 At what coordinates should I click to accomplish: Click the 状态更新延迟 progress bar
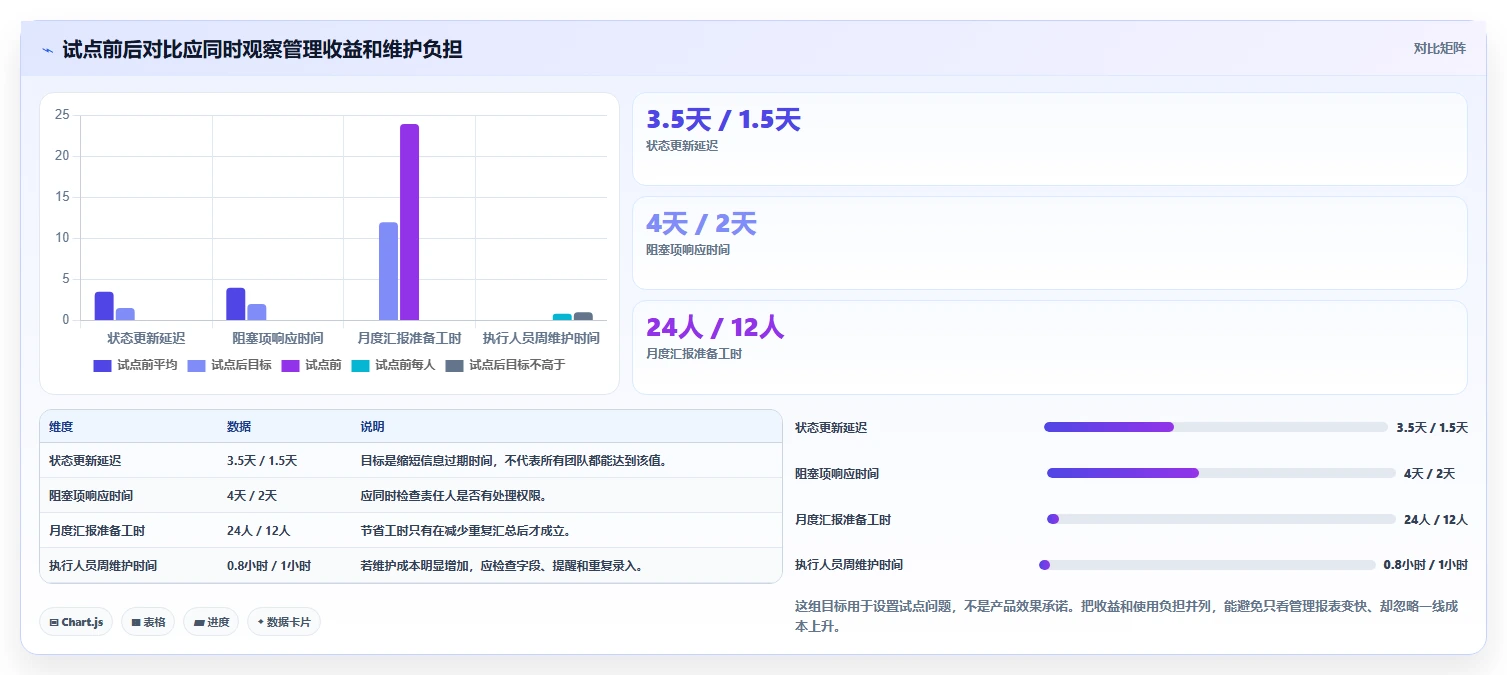pyautogui.click(x=1216, y=427)
